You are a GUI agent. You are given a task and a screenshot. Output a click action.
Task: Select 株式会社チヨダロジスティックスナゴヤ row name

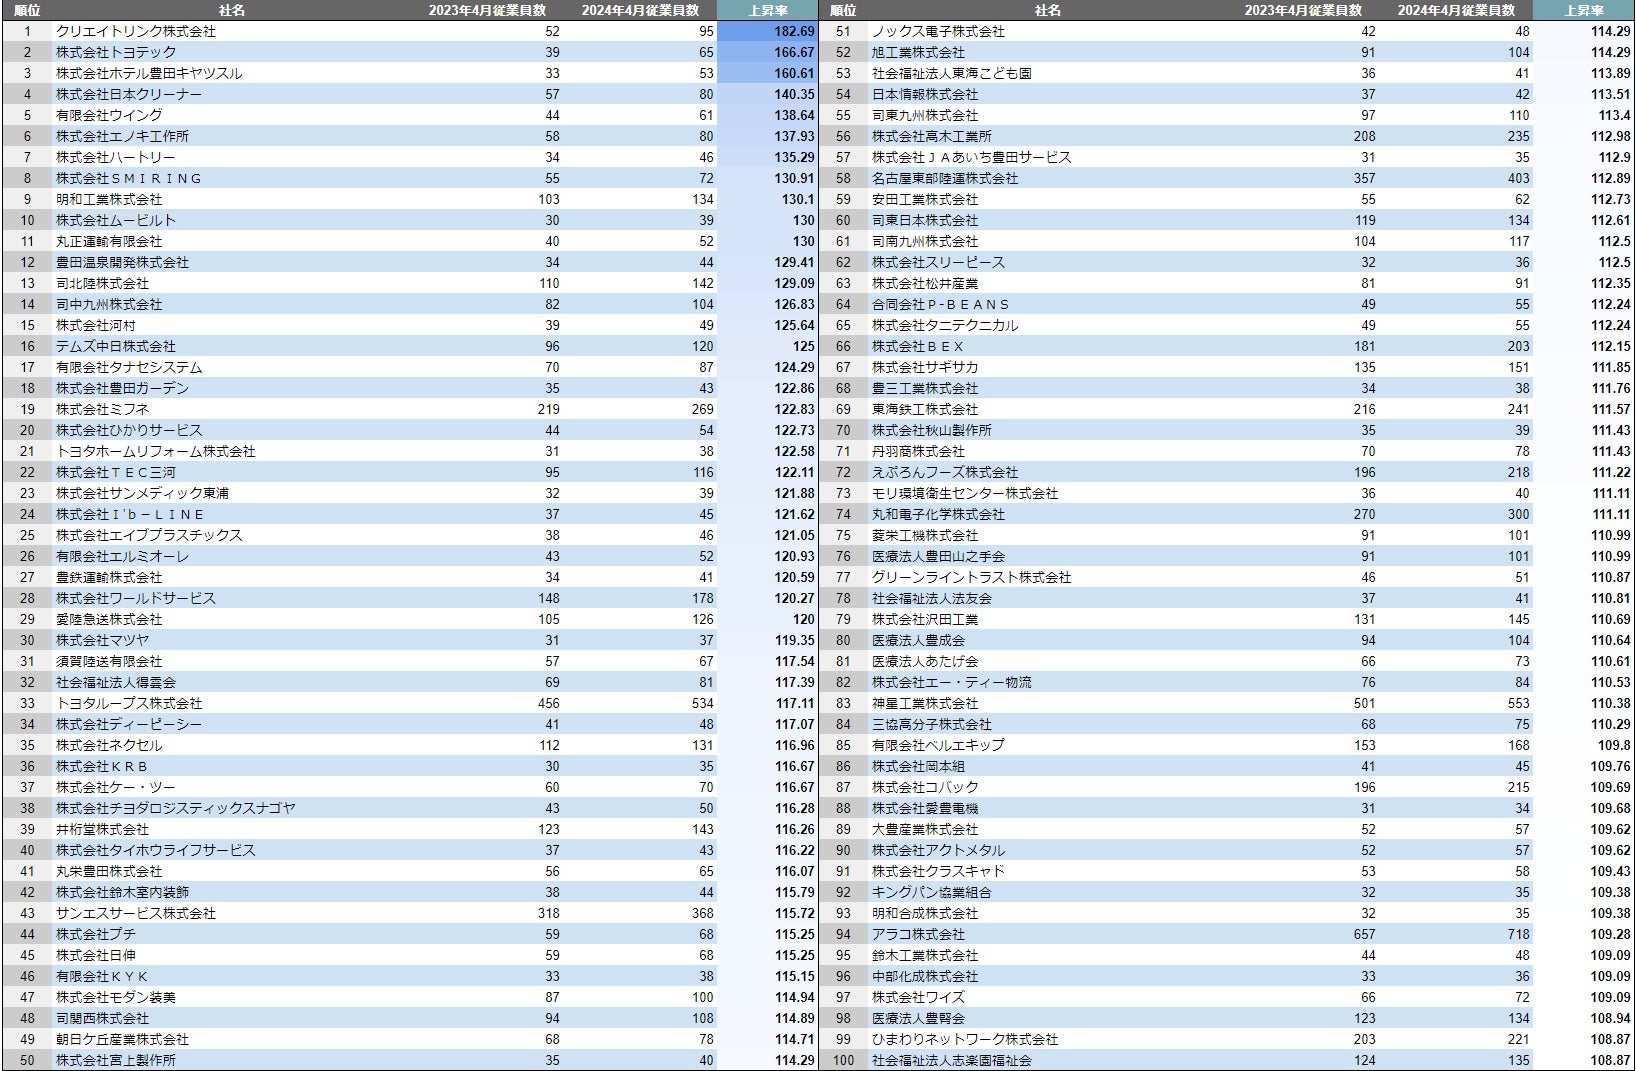pos(176,808)
